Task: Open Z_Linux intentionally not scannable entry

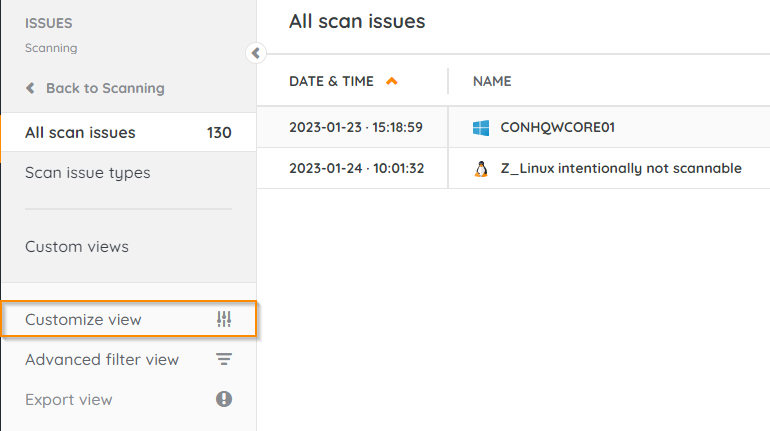Action: 621,168
